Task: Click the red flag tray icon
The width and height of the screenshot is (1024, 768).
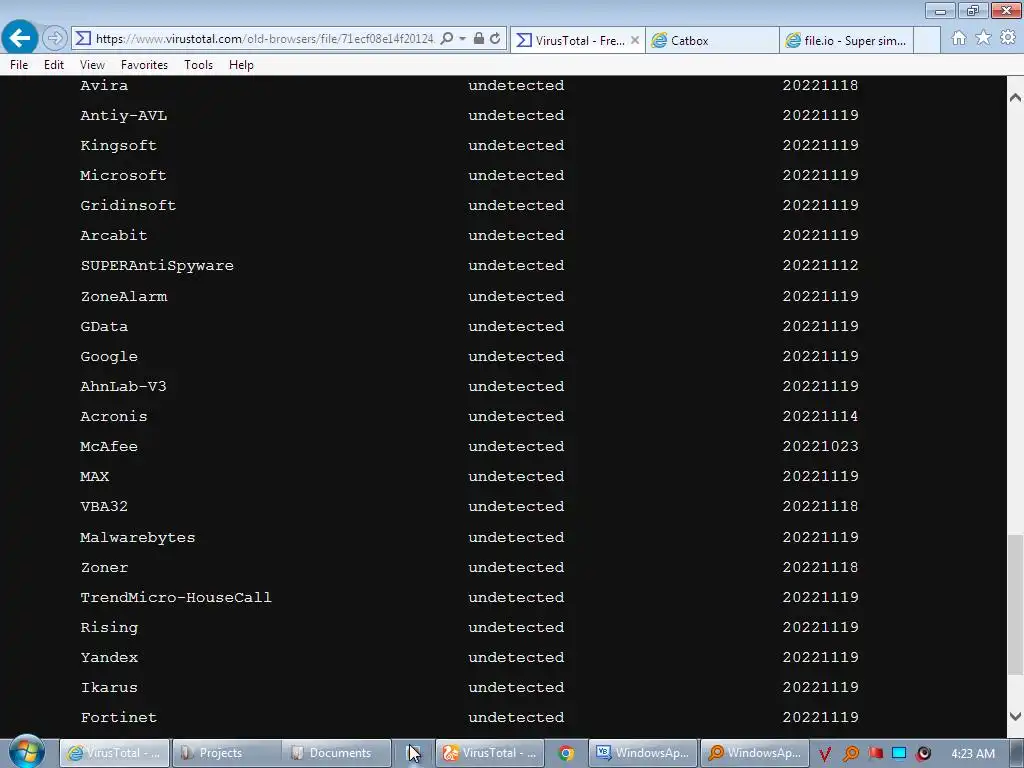Action: [875, 754]
